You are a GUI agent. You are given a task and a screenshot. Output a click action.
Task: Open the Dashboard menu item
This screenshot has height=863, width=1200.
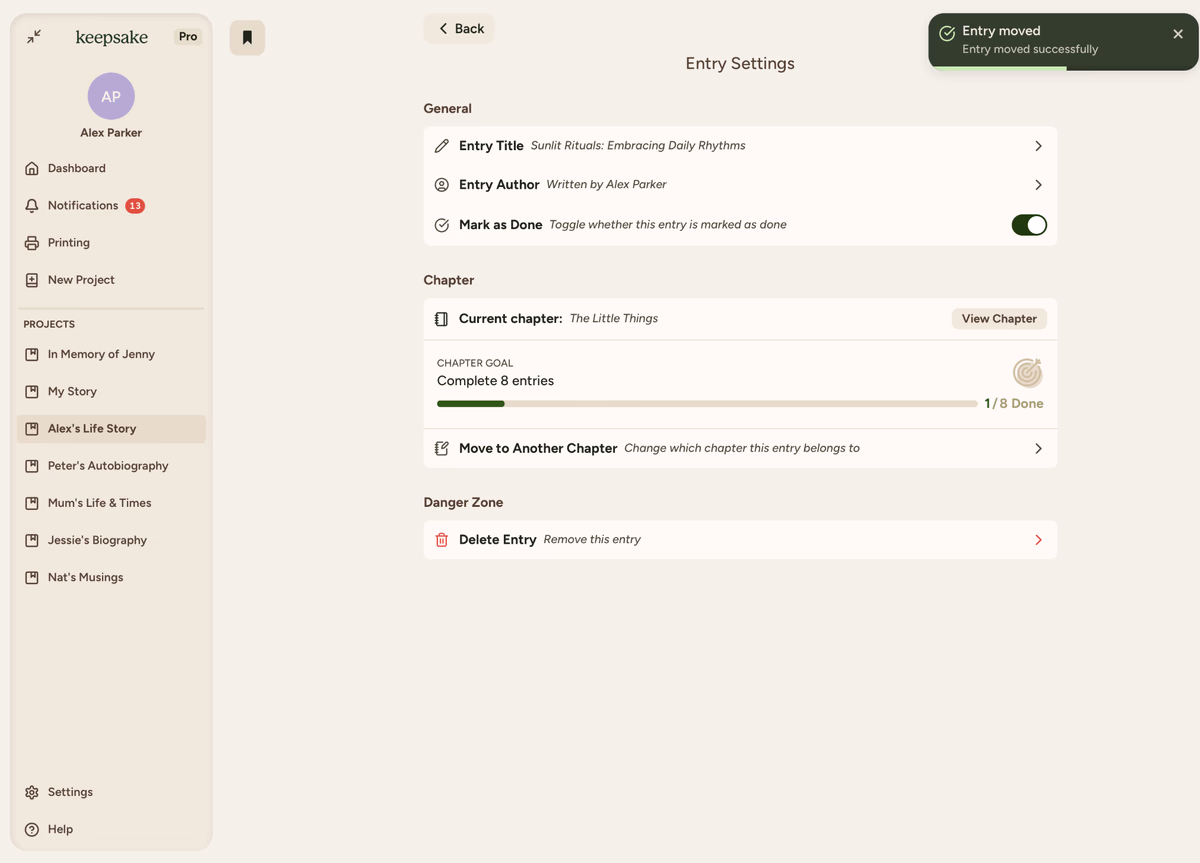[x=76, y=169]
